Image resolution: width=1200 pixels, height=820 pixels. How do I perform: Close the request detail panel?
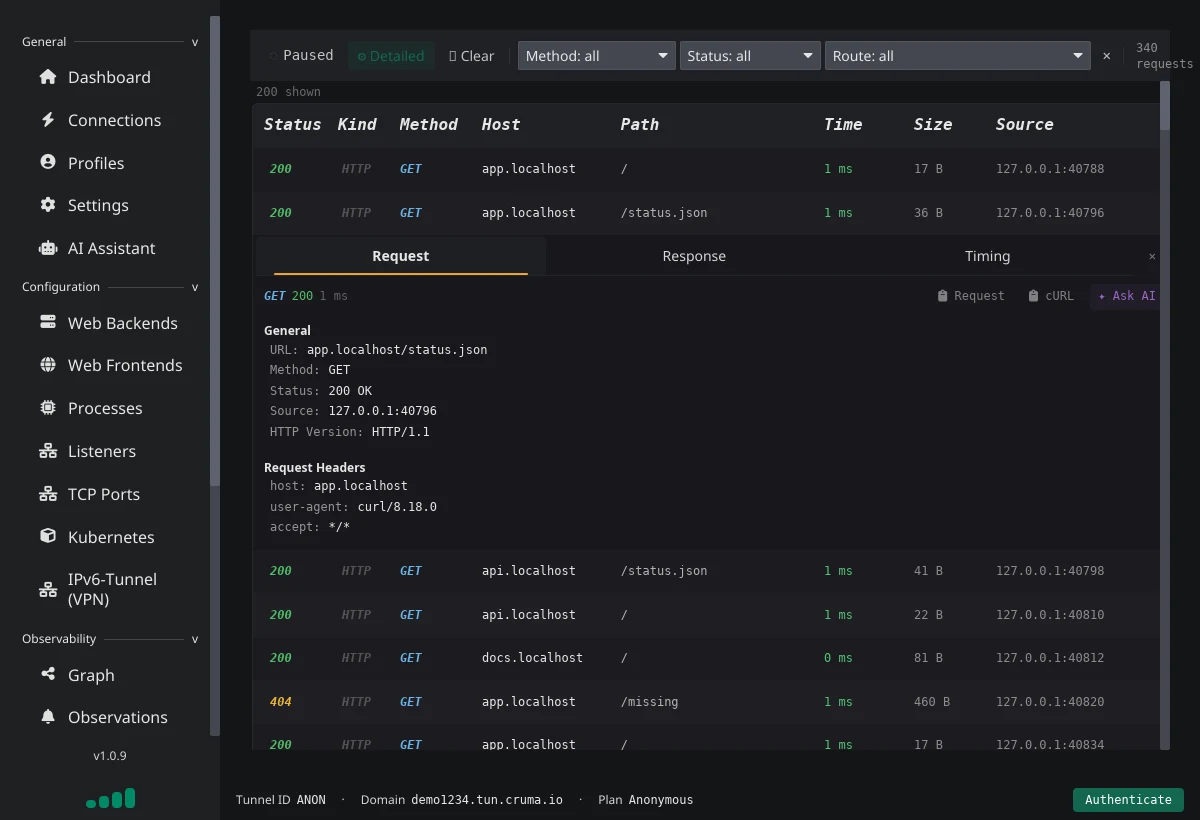(x=1152, y=257)
